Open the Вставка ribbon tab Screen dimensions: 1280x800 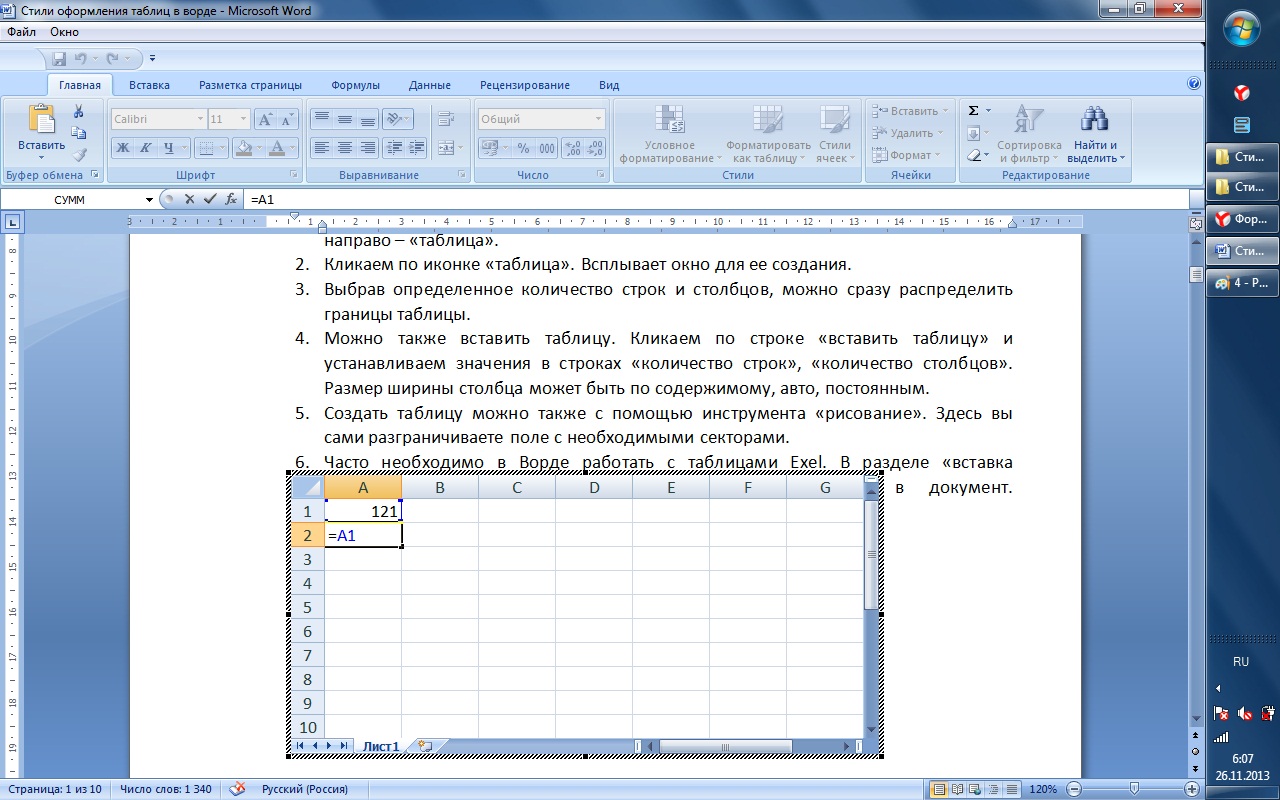pos(149,85)
